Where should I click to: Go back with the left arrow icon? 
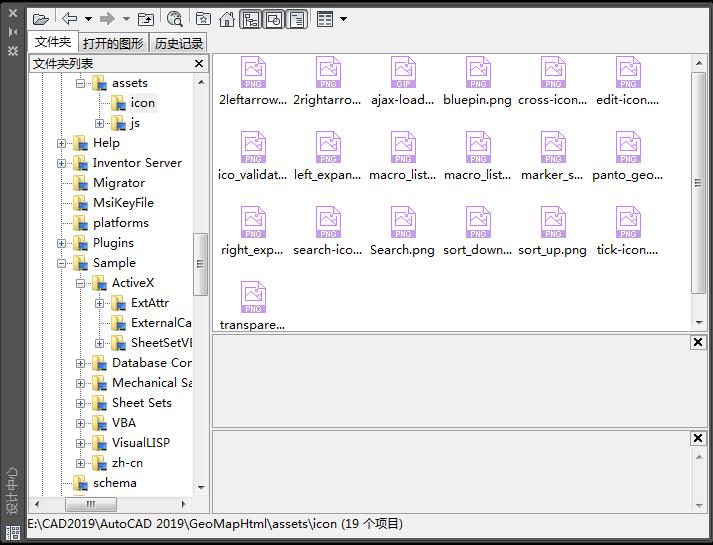coord(70,19)
